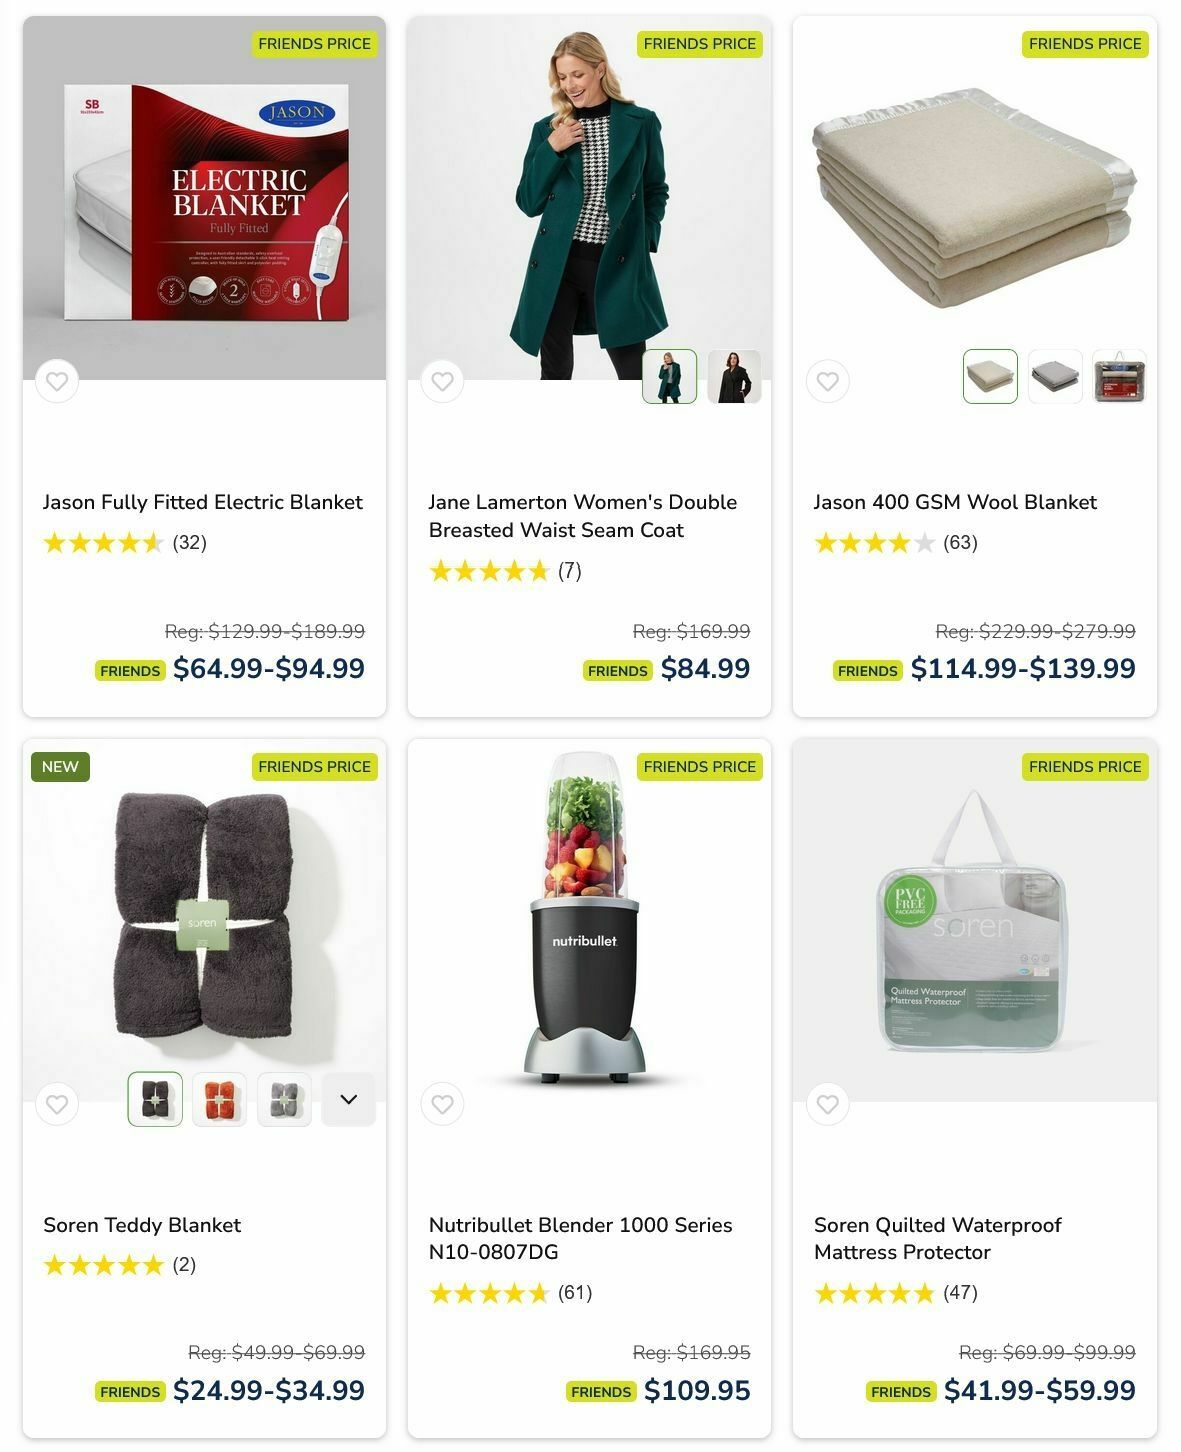Select the grey Teddy Blanket swatch

284,1099
